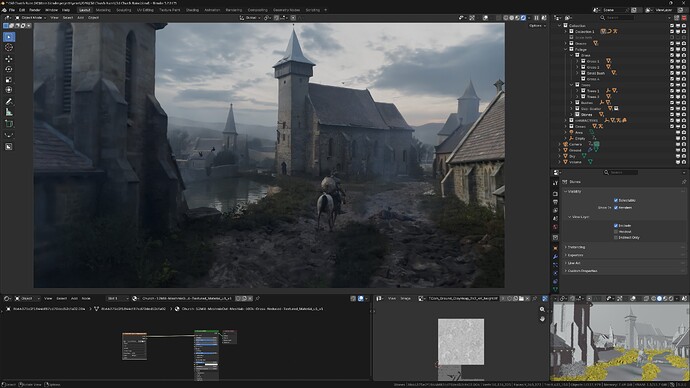This screenshot has height=388, width=690.
Task: Click the zoom magnifier in image editor
Action: point(542,309)
